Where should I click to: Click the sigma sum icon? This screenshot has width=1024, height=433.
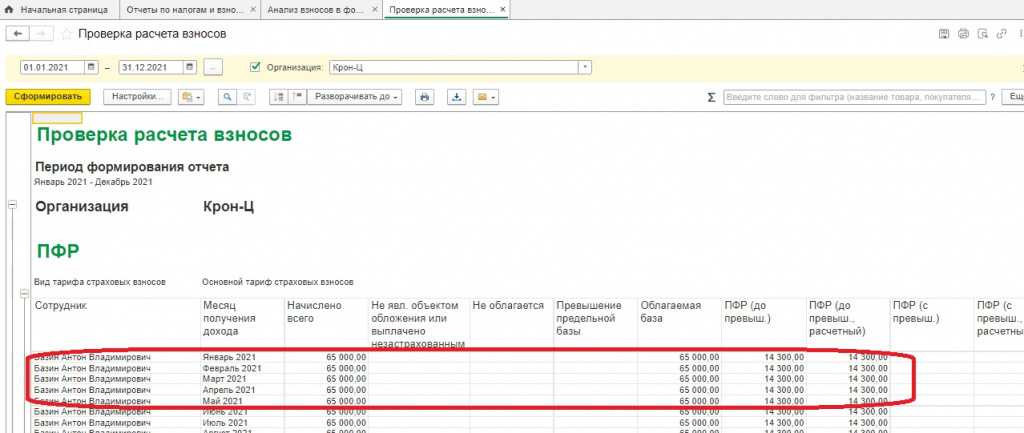click(x=711, y=97)
